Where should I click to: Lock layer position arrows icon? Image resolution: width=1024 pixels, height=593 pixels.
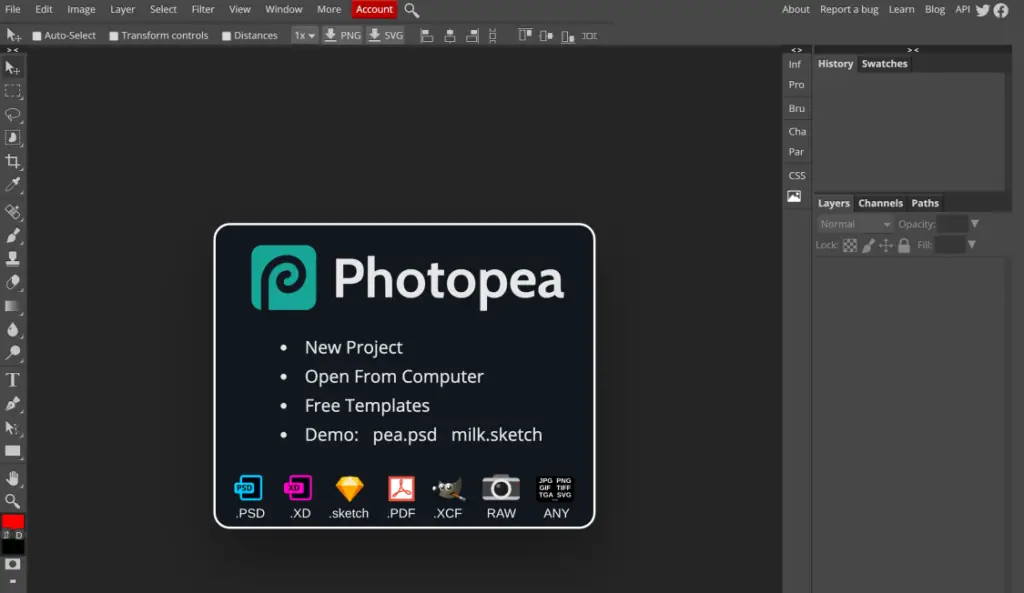tap(886, 246)
